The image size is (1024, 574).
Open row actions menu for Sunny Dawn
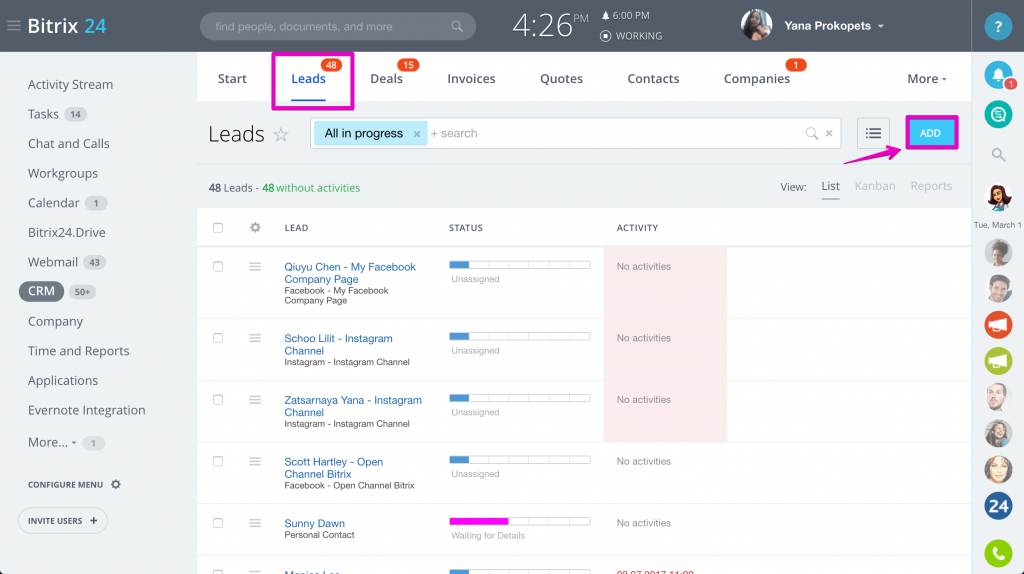[255, 523]
